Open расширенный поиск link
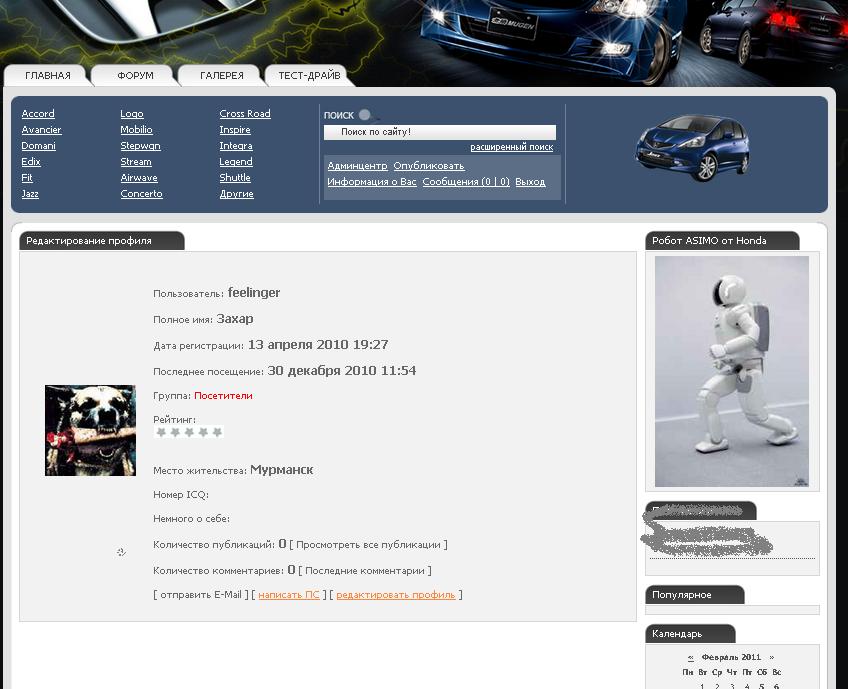 click(512, 147)
